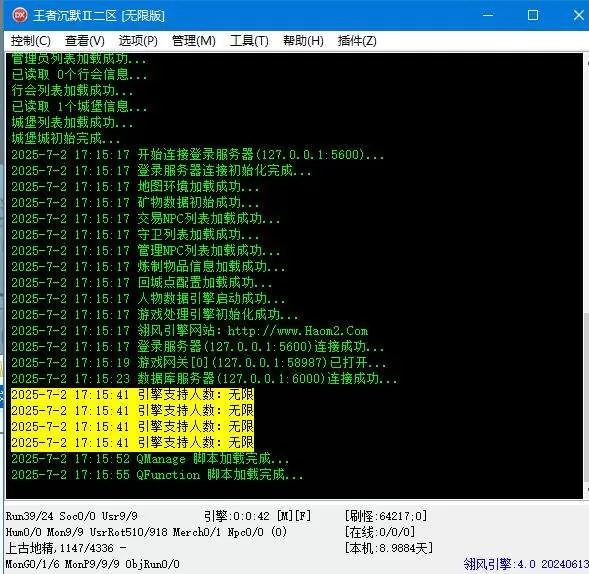
Task: Select the log line 守卫列表加载成功
Action: 135,235
